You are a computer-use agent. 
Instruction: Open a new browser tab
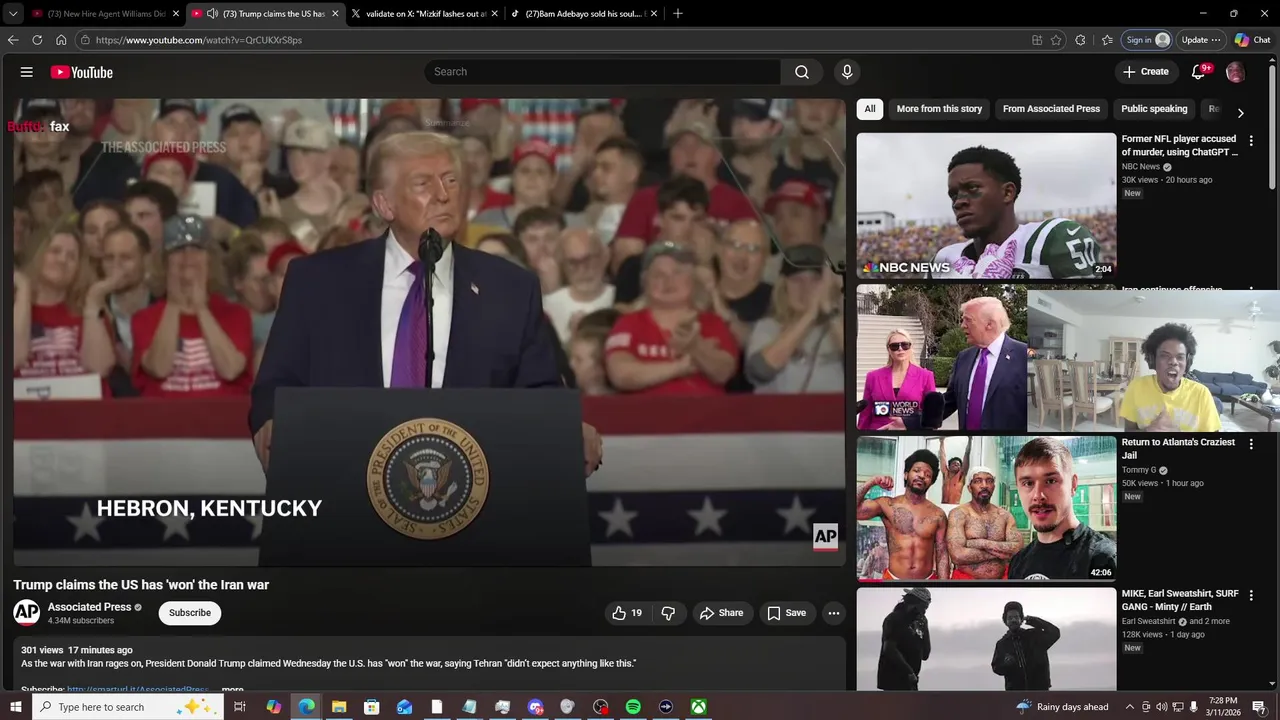(x=678, y=13)
